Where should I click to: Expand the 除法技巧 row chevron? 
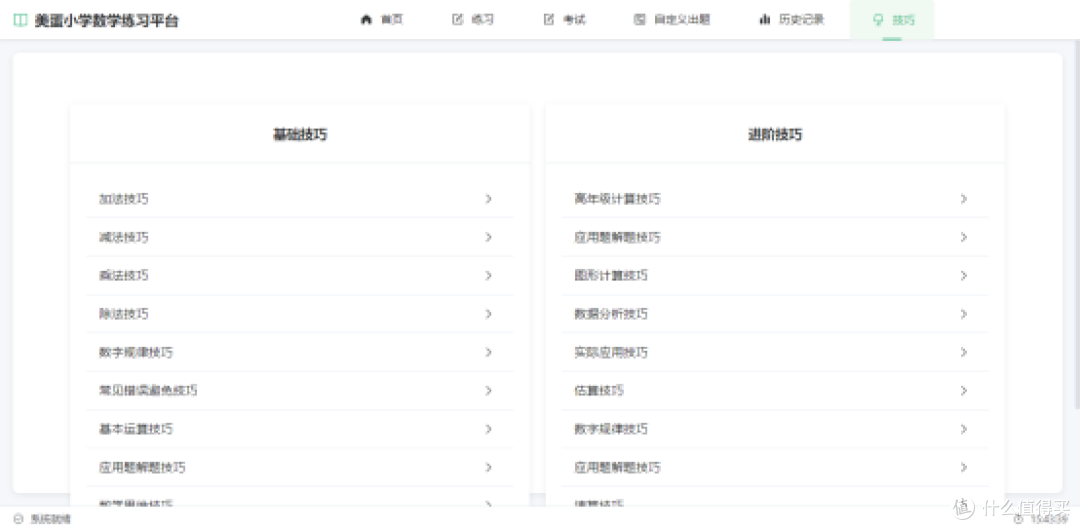click(x=488, y=314)
